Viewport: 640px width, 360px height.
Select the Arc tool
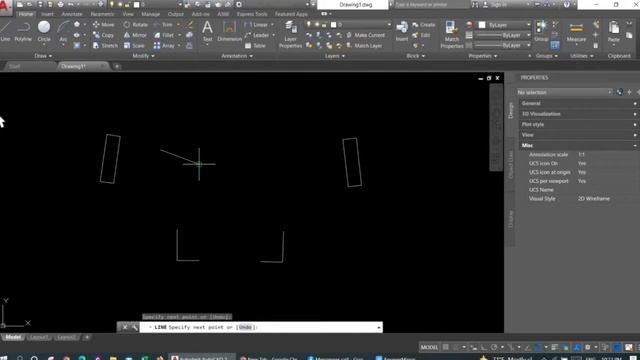(63, 32)
